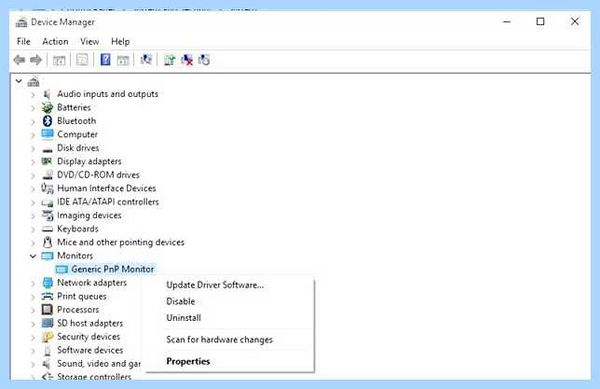Click the Imaging devices category icon

click(47, 215)
